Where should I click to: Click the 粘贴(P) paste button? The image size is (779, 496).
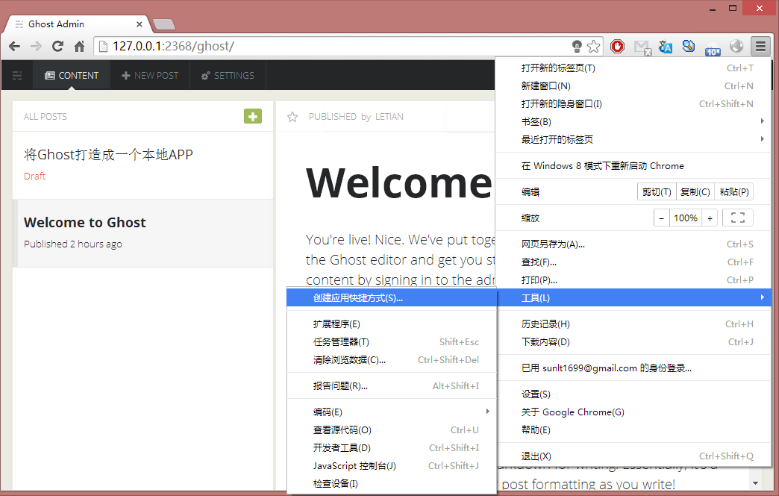[734, 192]
